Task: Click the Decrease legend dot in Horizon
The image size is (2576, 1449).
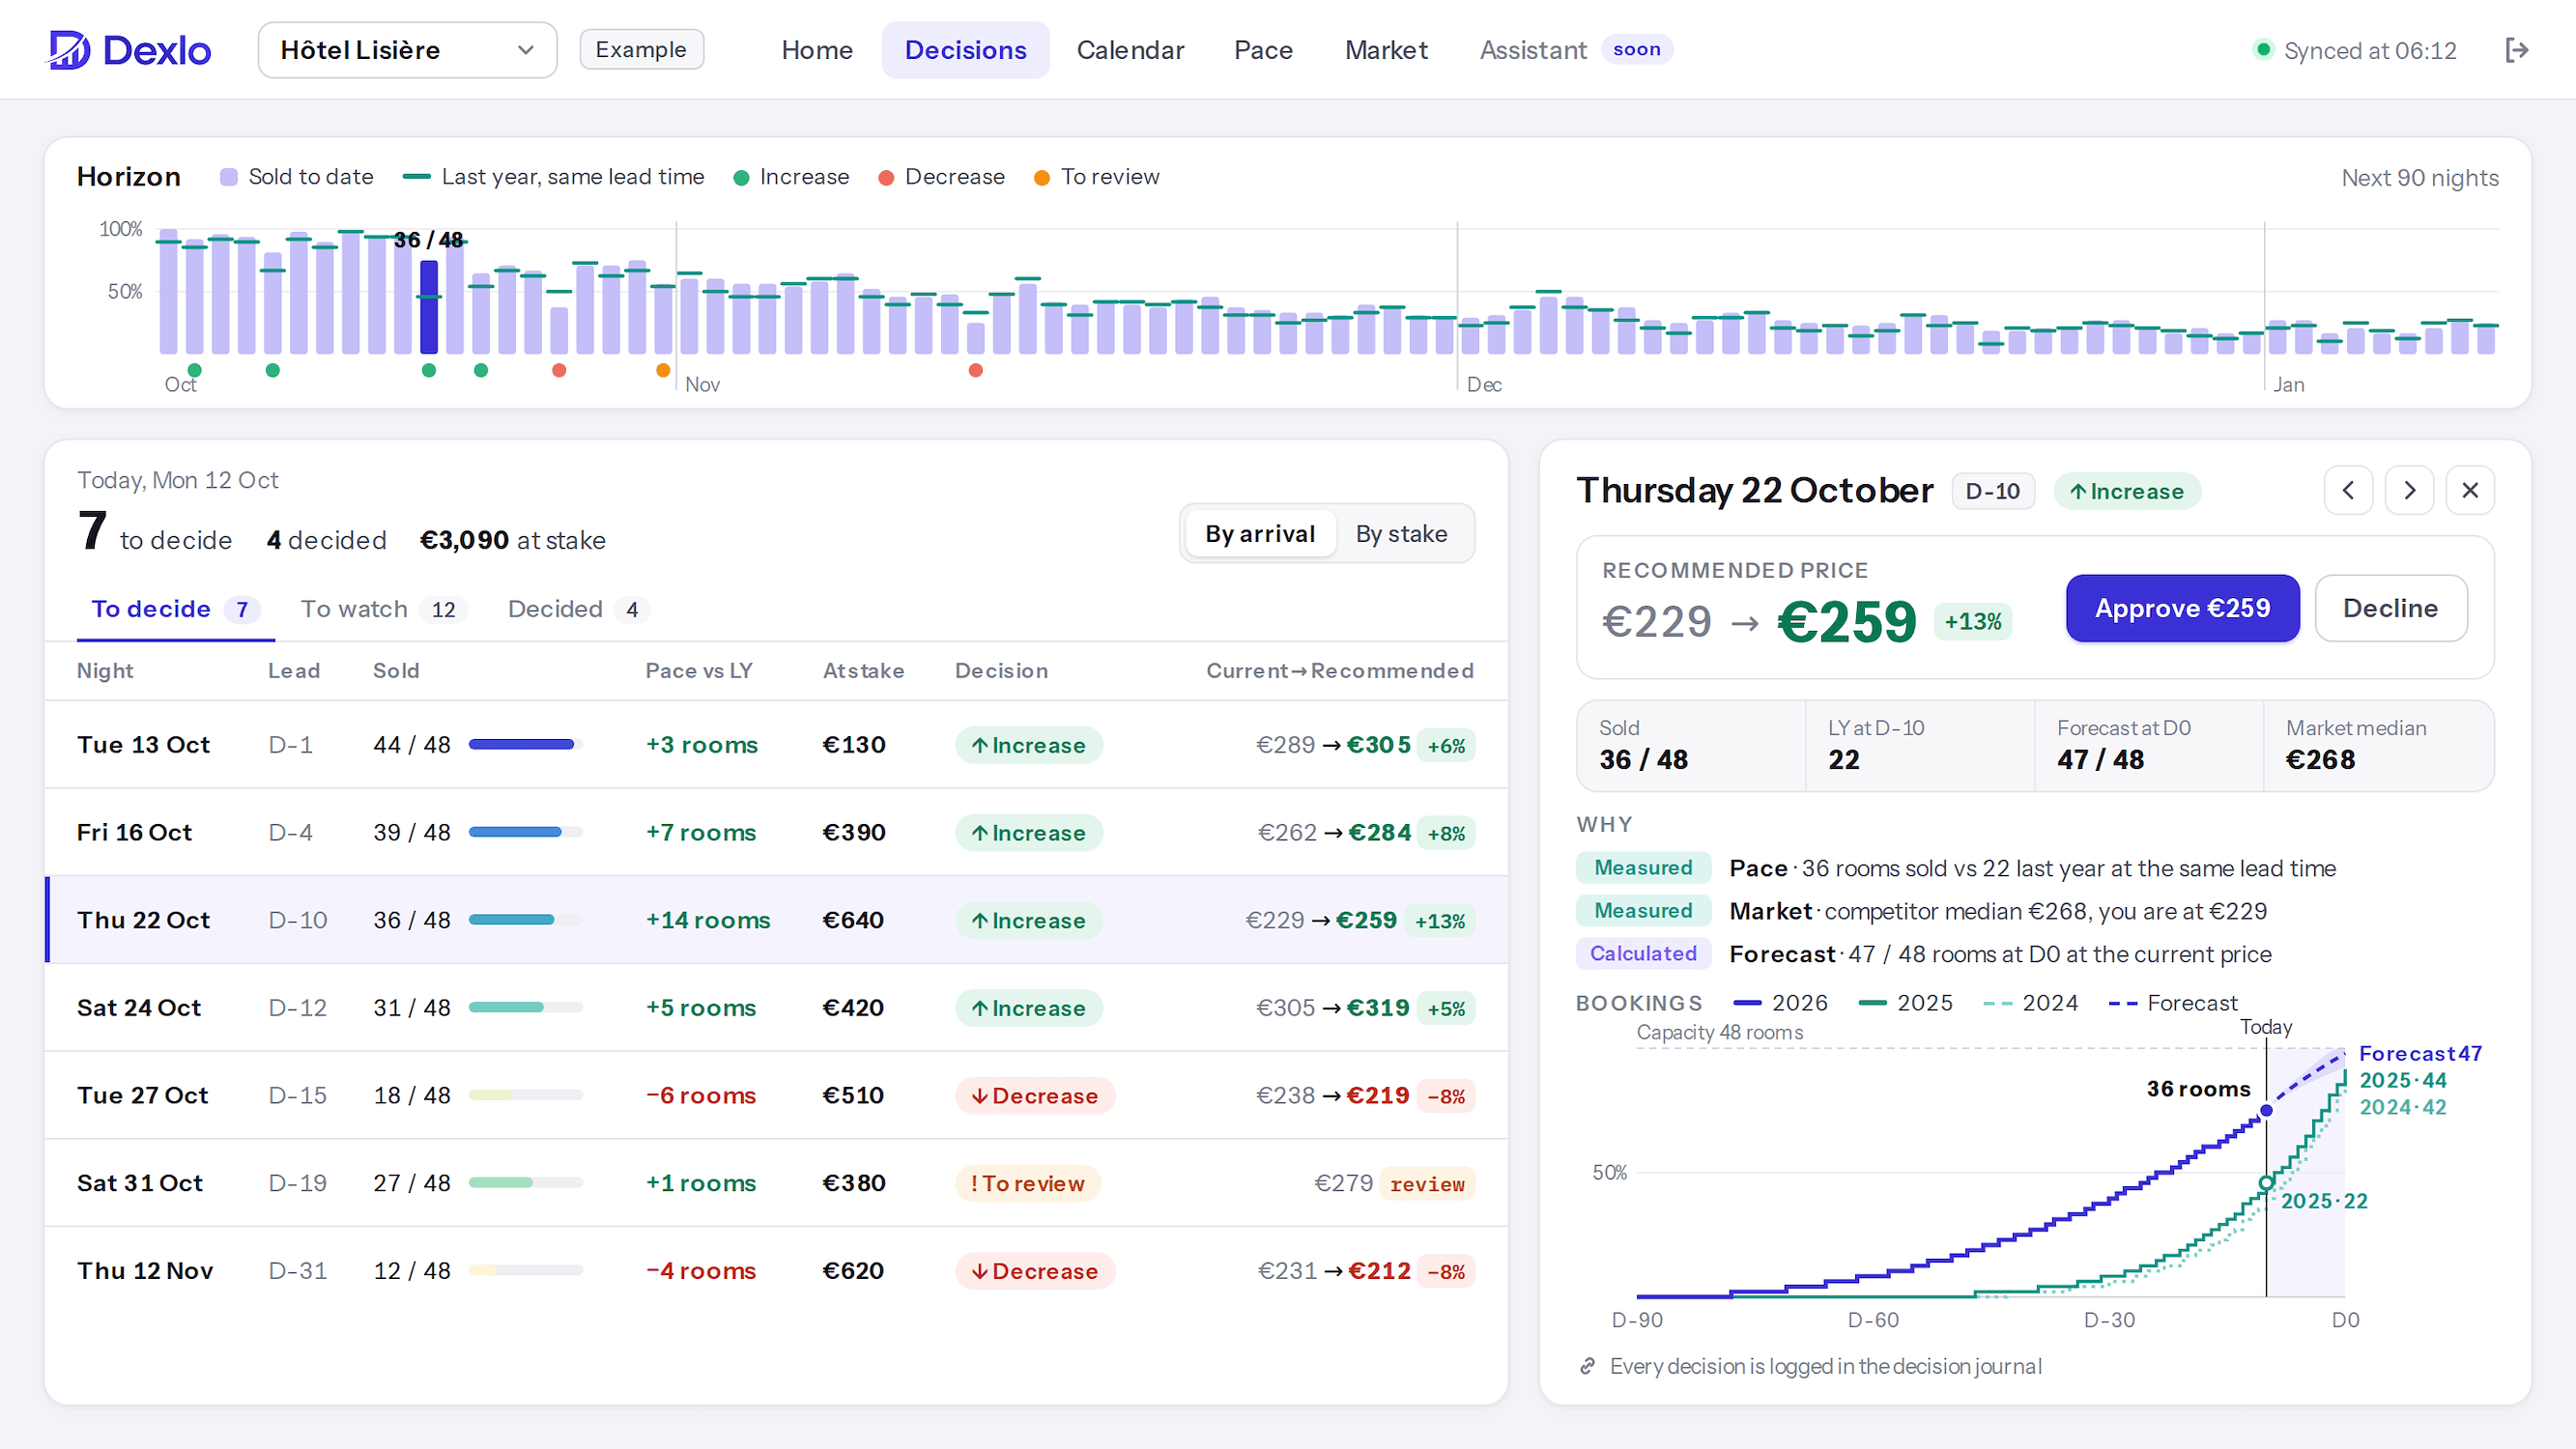Action: pyautogui.click(x=886, y=178)
